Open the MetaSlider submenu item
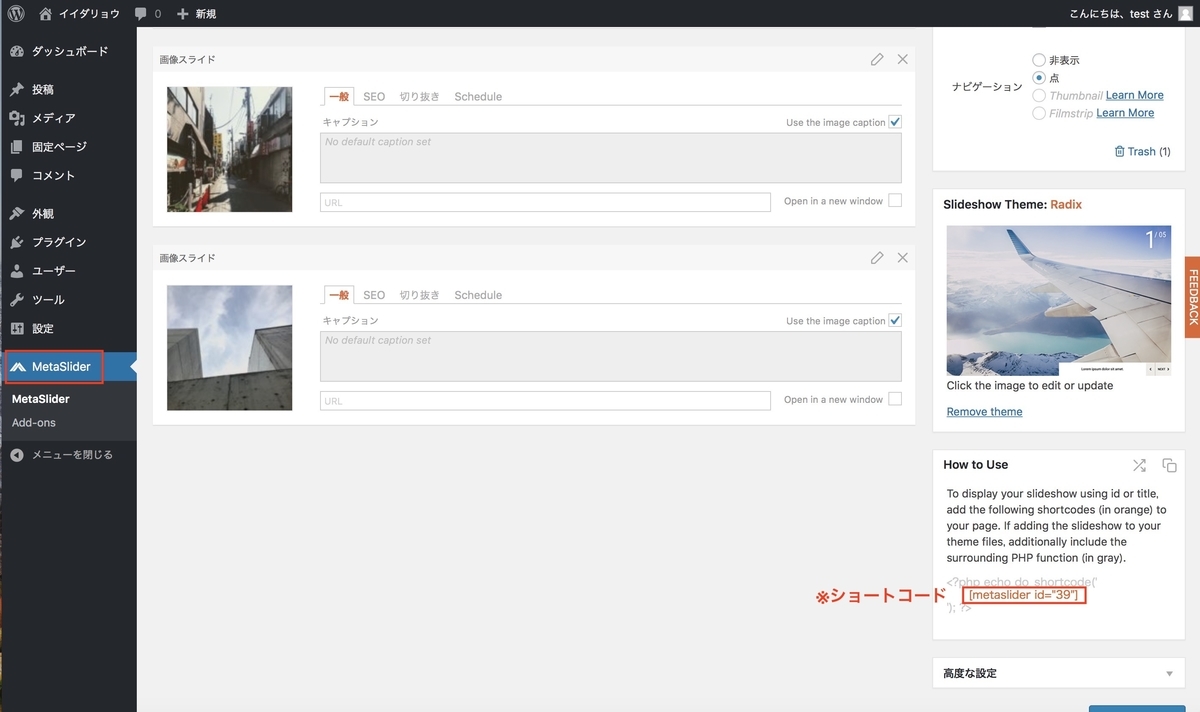 (x=41, y=399)
